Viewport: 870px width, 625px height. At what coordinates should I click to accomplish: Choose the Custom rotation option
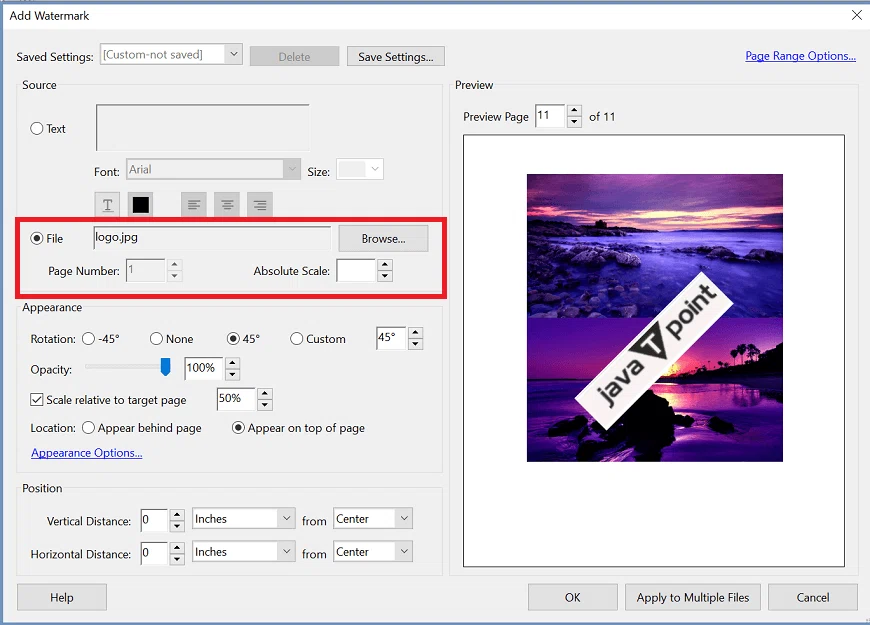(296, 339)
